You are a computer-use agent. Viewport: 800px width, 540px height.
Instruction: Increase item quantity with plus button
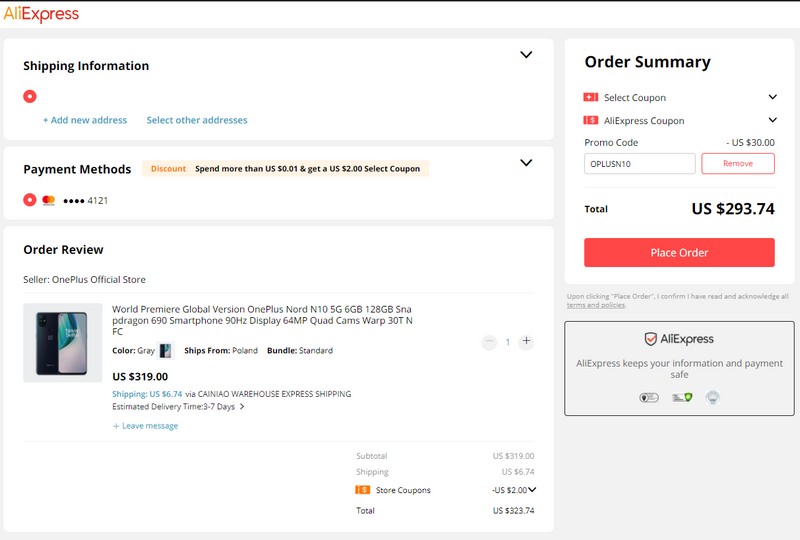click(526, 341)
